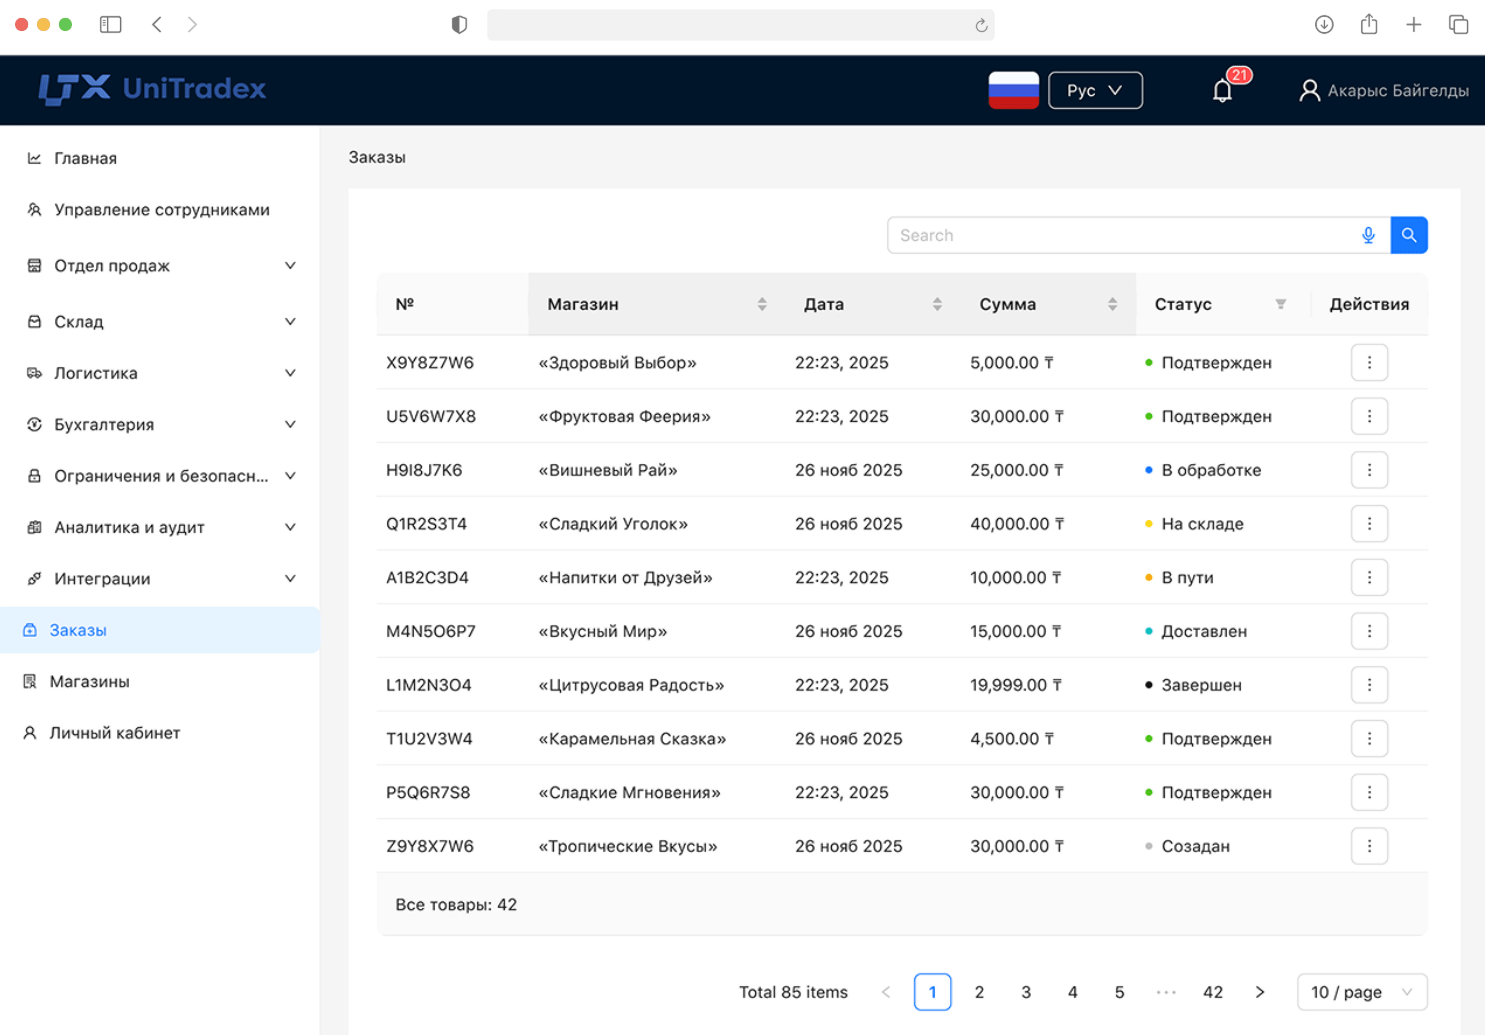Go to Главная in the sidebar

click(x=85, y=158)
